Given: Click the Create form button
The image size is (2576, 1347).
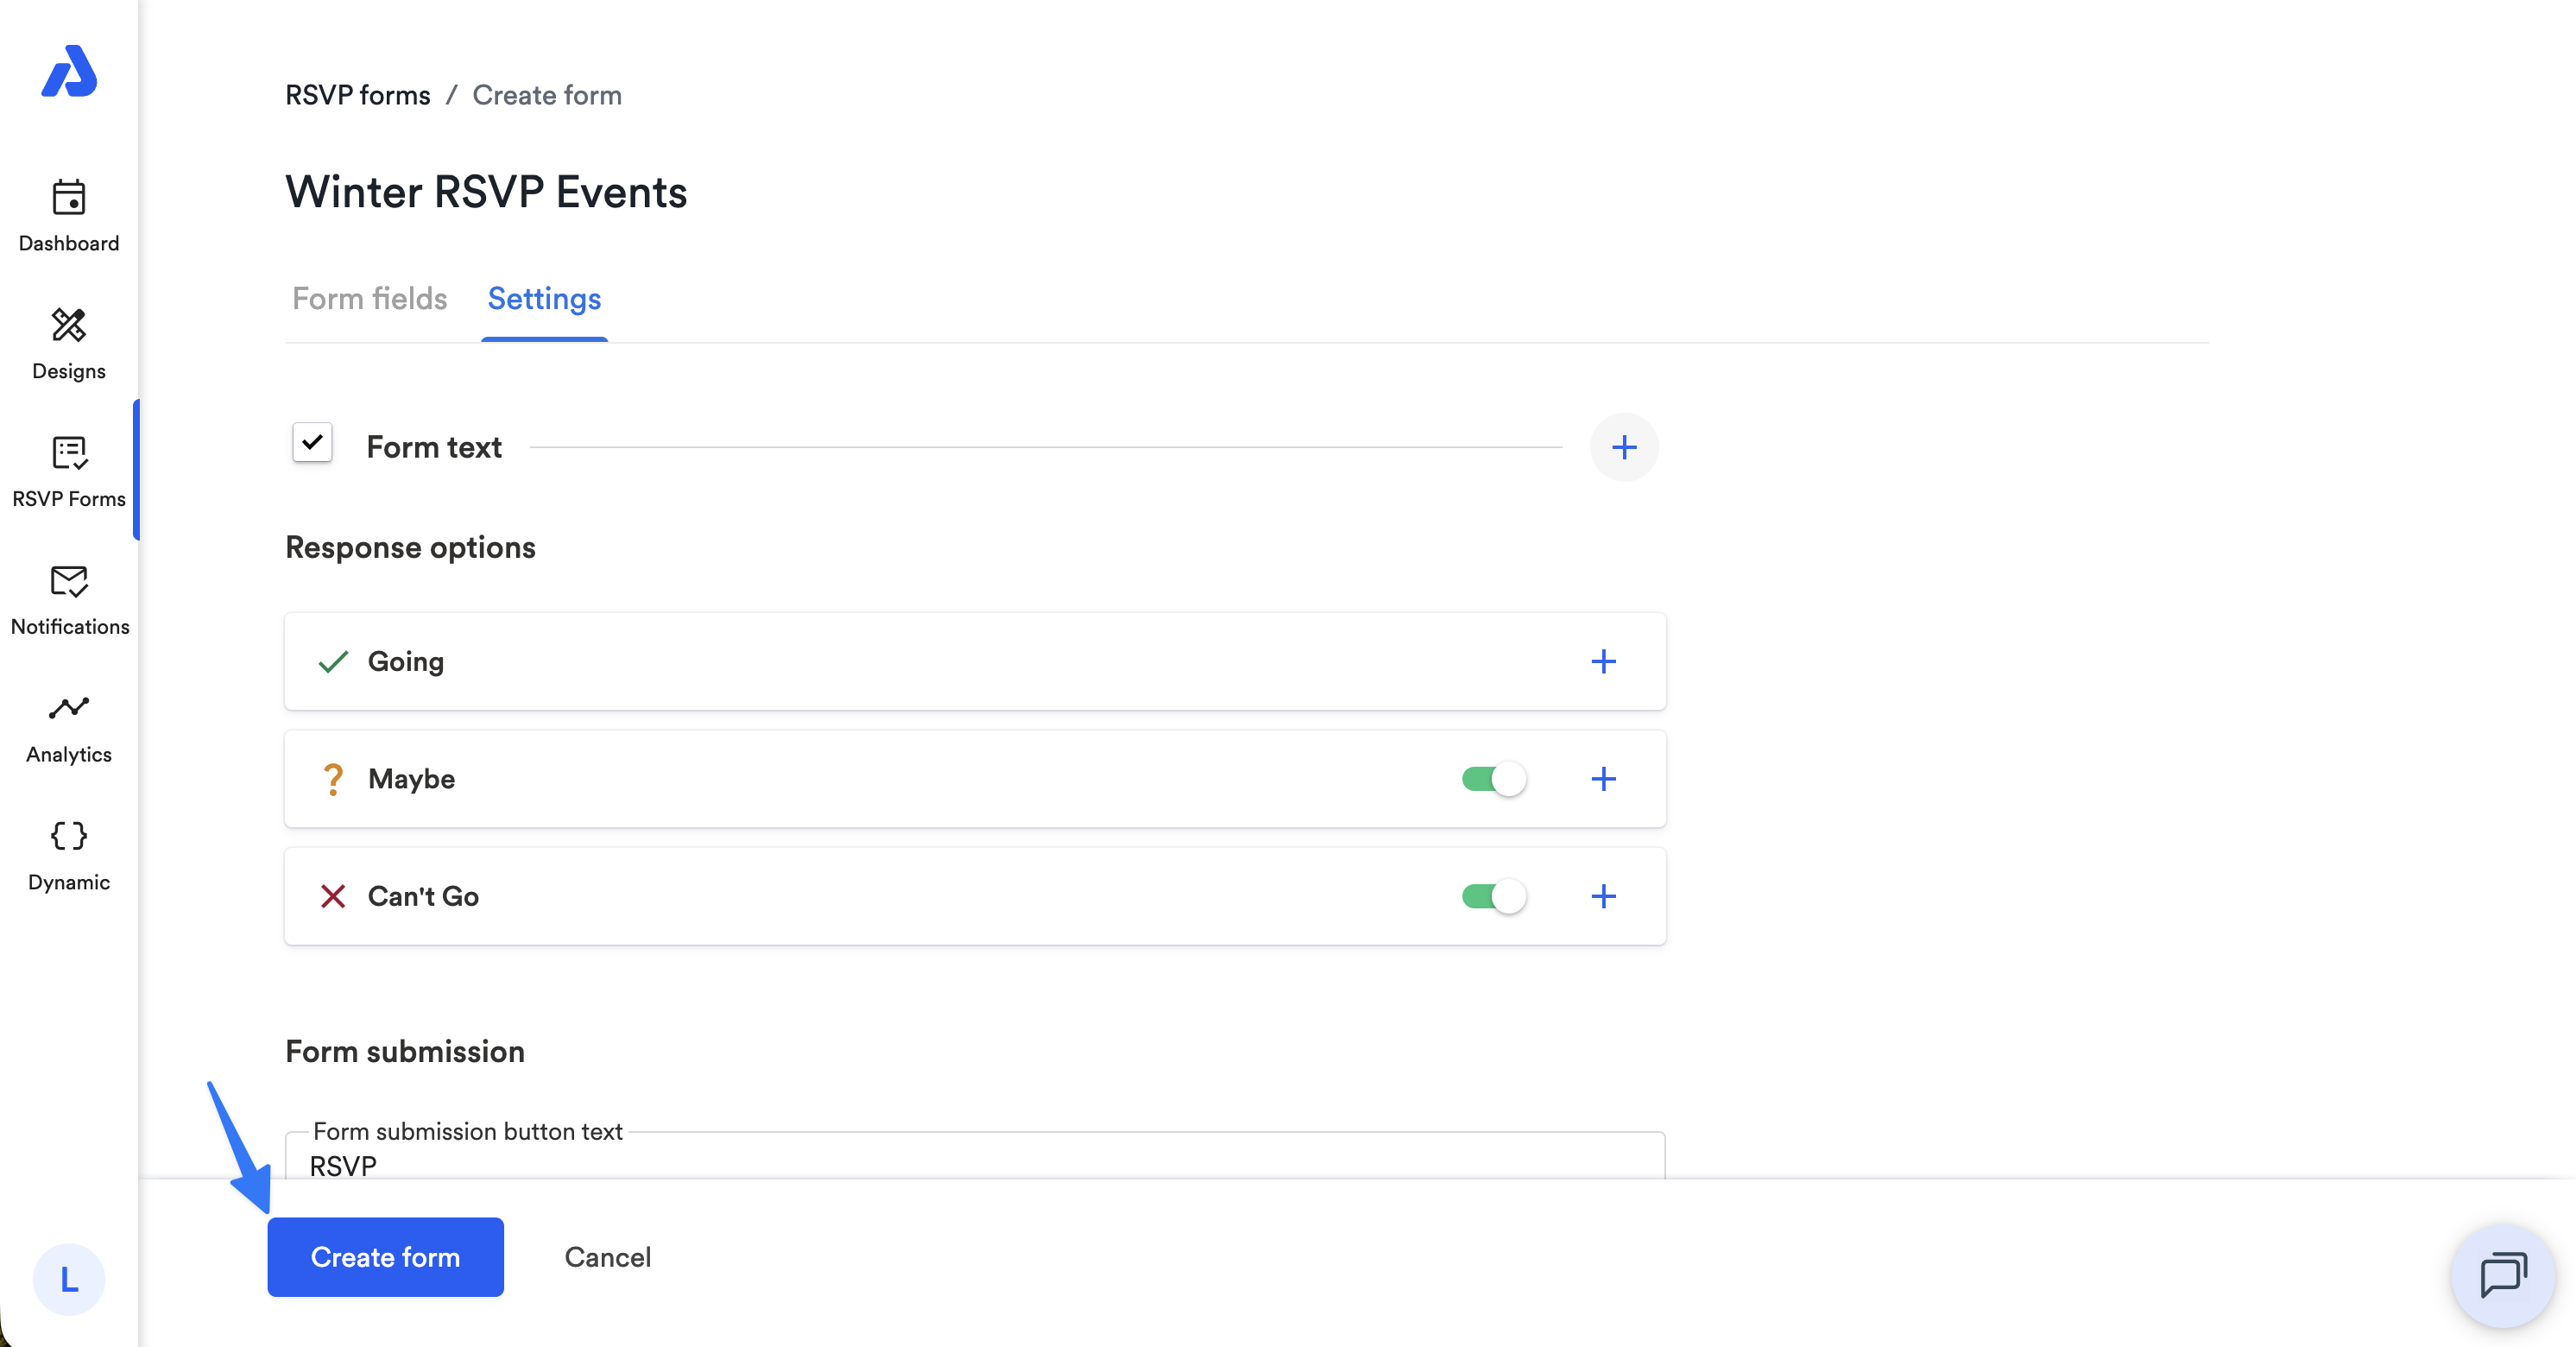Looking at the screenshot, I should click(x=385, y=1257).
